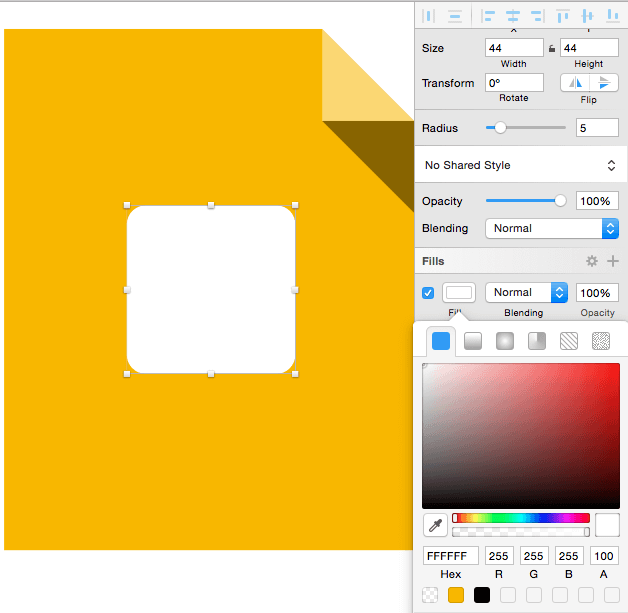Click the G value field
The height and width of the screenshot is (613, 628).
[x=533, y=556]
